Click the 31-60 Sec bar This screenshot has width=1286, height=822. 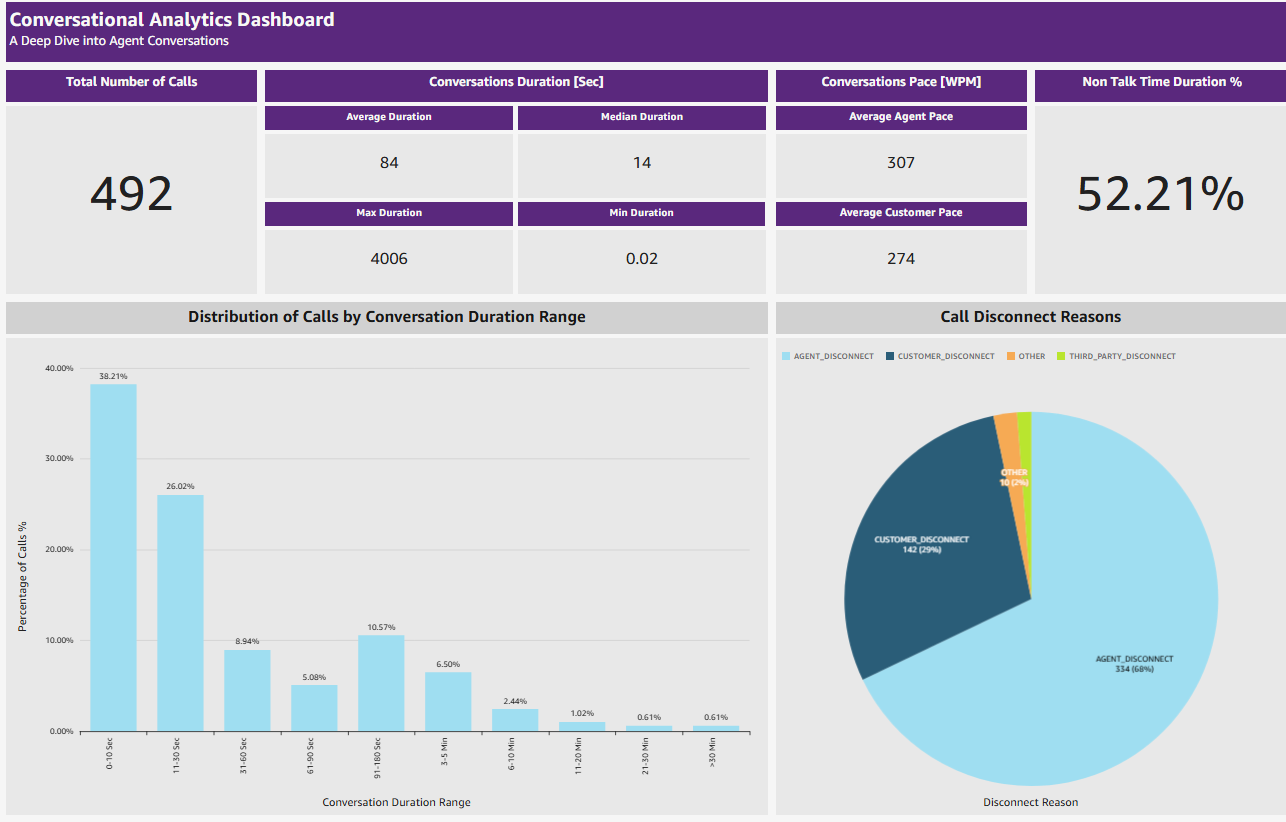[247, 690]
